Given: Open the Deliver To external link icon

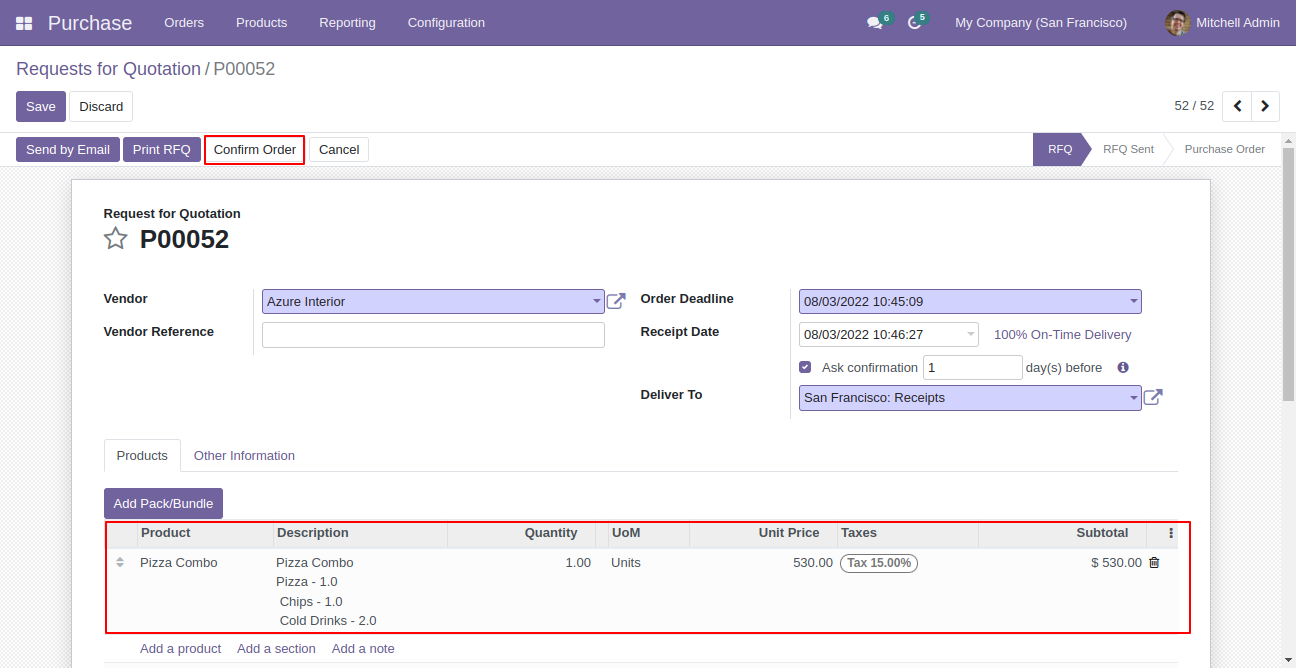Looking at the screenshot, I should point(1153,397).
